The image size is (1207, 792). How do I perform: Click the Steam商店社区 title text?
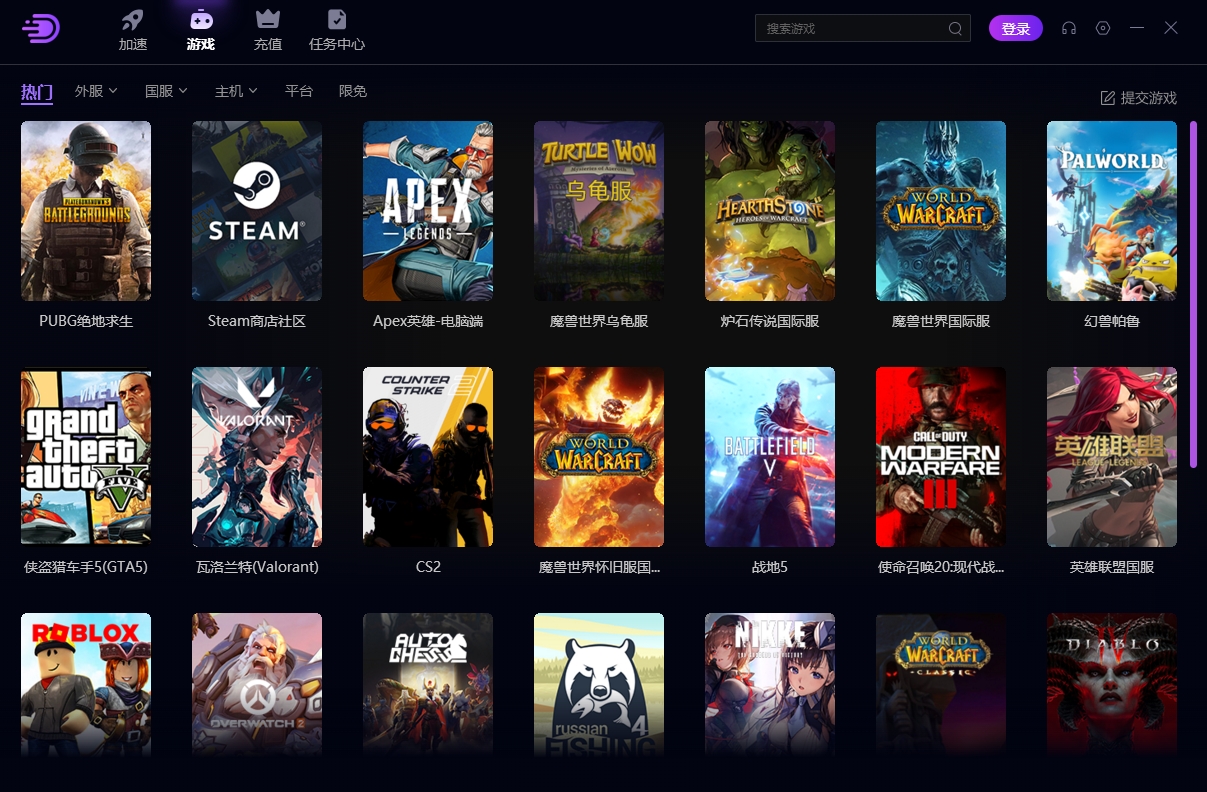(257, 321)
